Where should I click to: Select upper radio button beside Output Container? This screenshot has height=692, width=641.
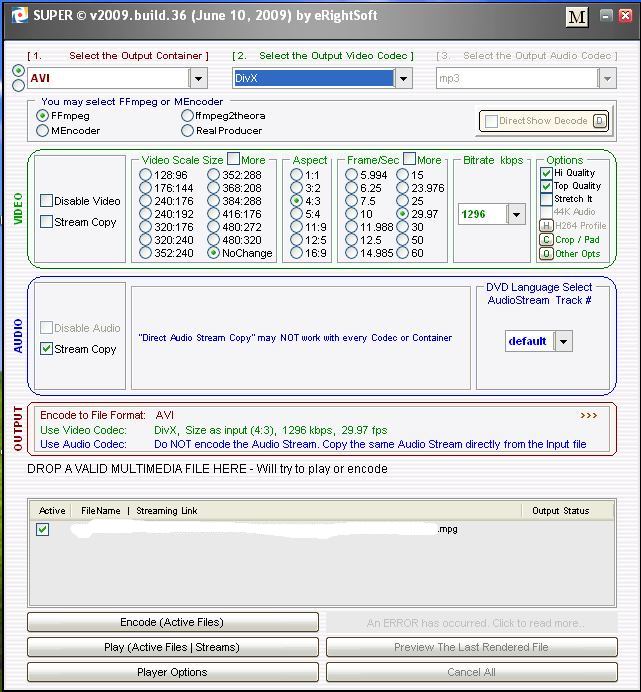18,70
